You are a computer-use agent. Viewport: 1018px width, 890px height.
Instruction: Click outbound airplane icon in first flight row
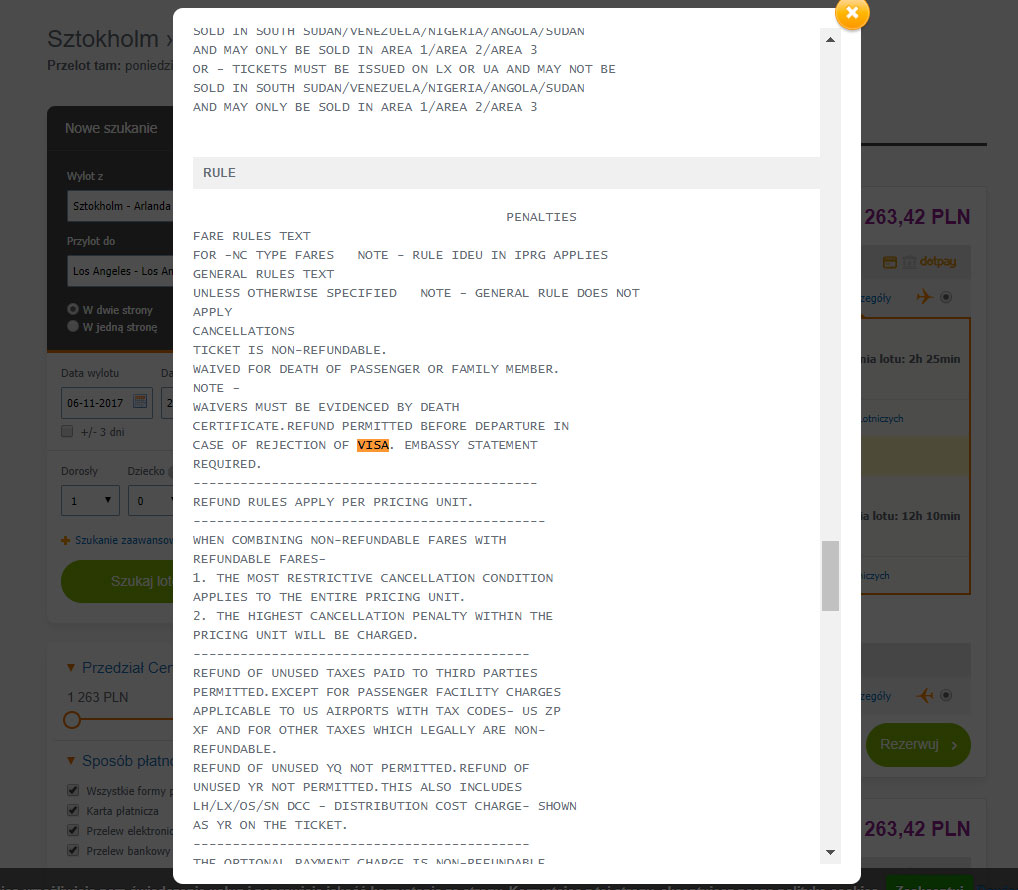925,297
